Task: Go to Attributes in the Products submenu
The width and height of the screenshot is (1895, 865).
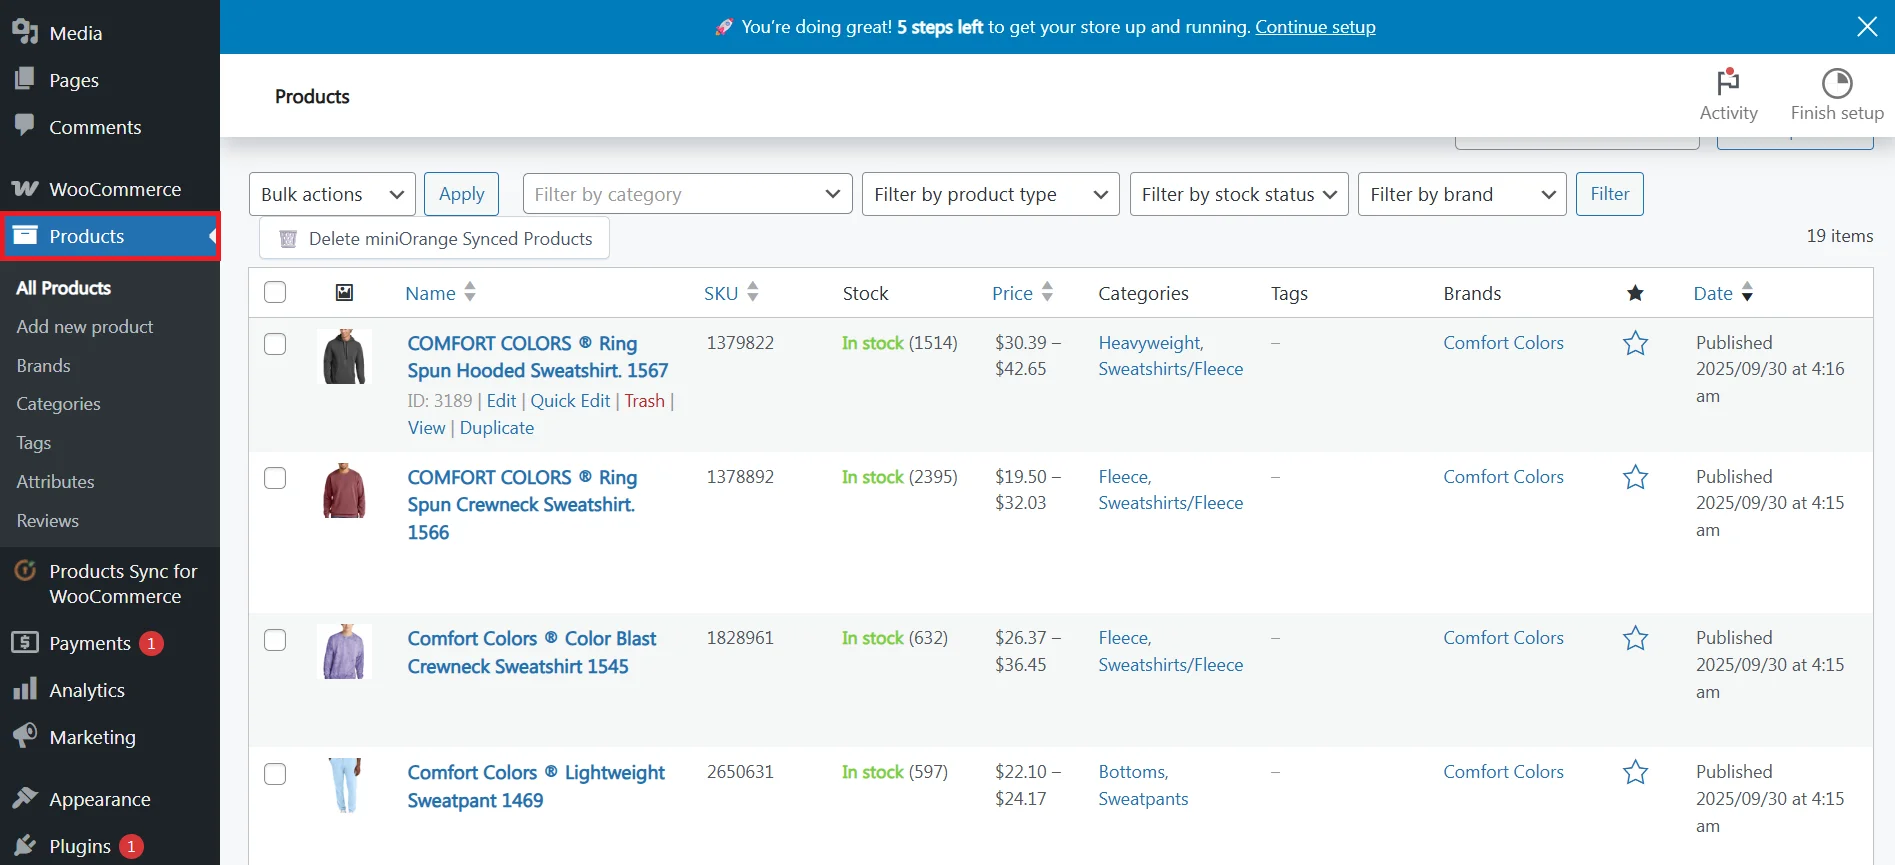Action: coord(55,482)
